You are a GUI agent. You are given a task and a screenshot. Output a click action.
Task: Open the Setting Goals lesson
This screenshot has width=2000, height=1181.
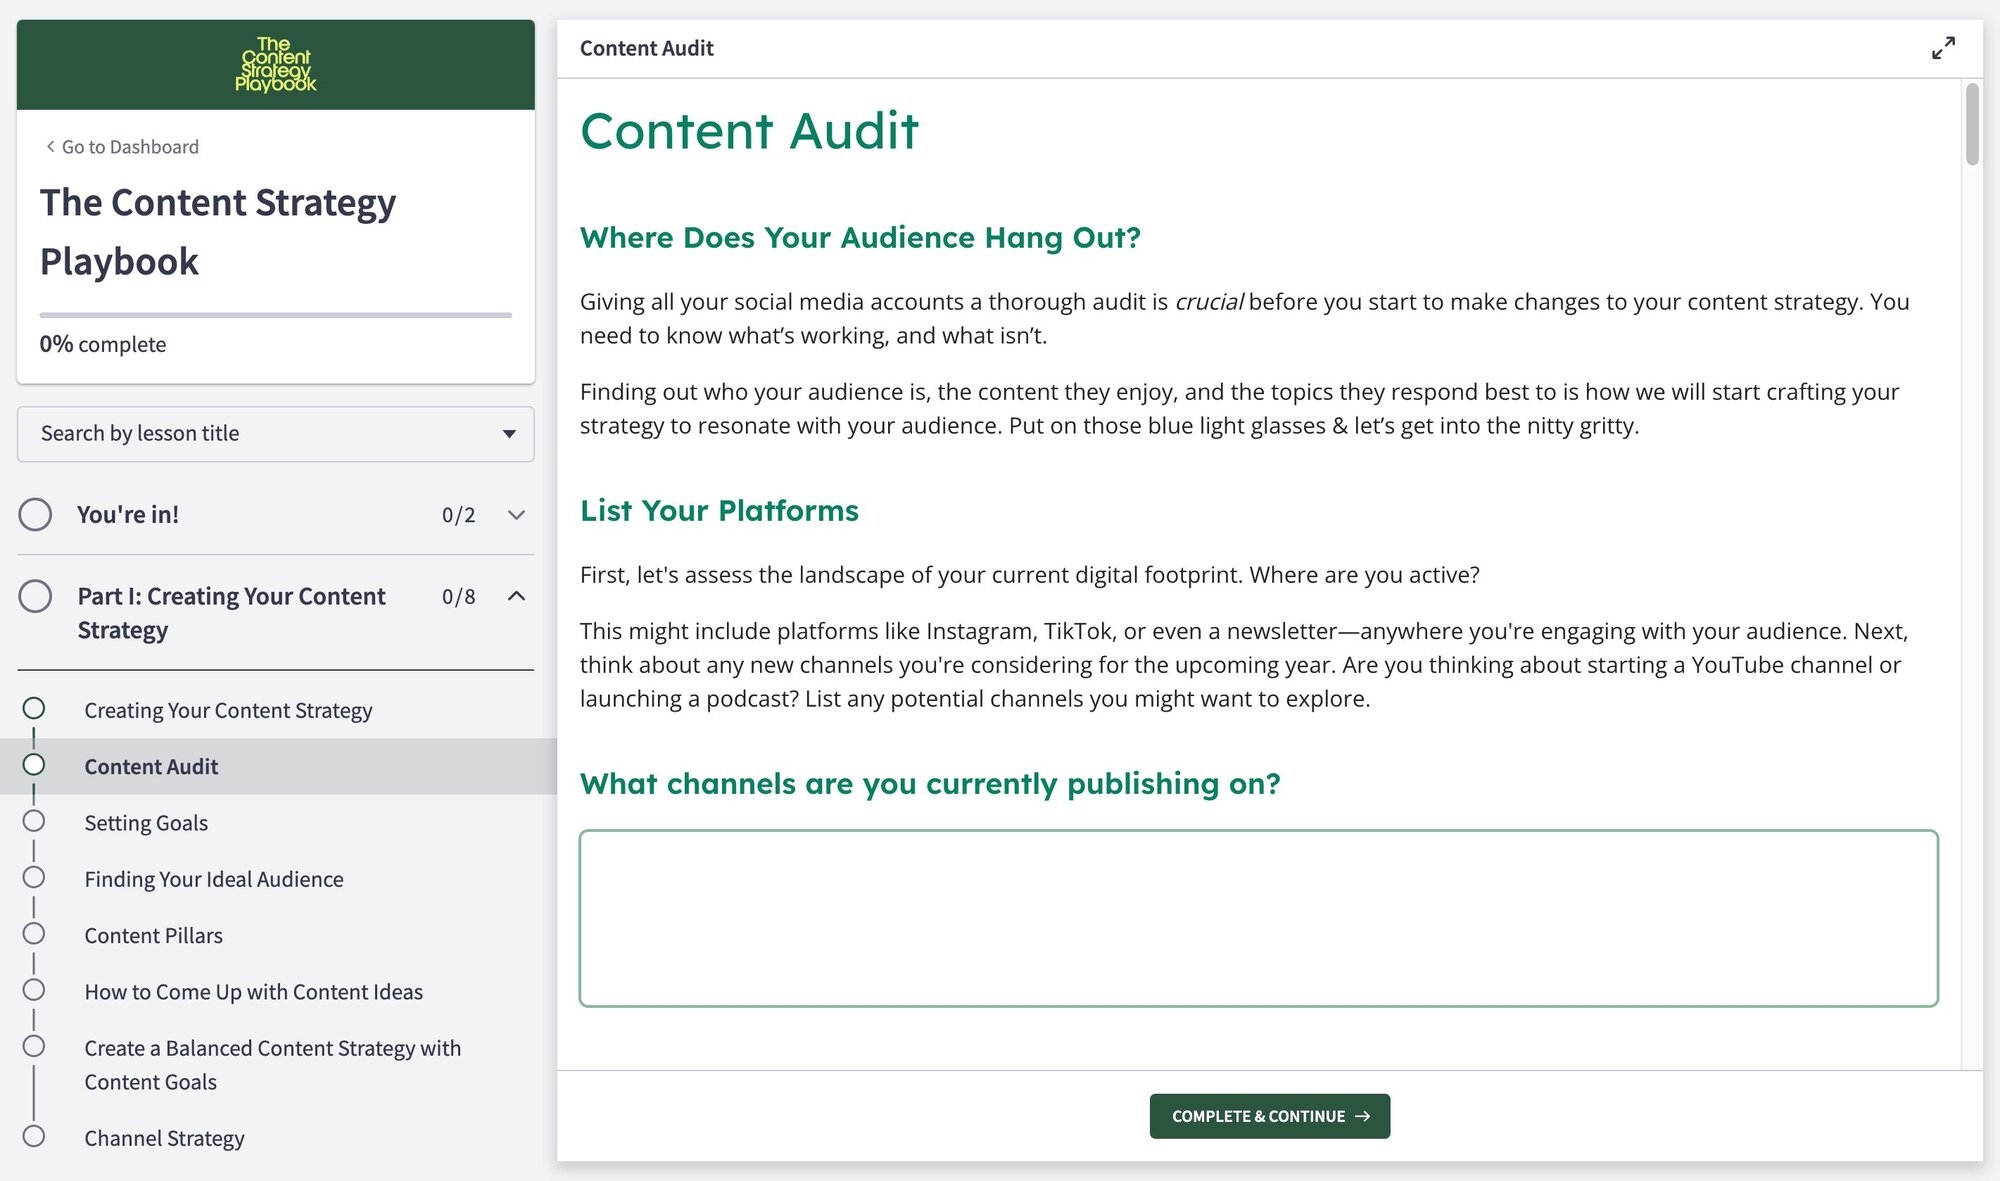[146, 823]
